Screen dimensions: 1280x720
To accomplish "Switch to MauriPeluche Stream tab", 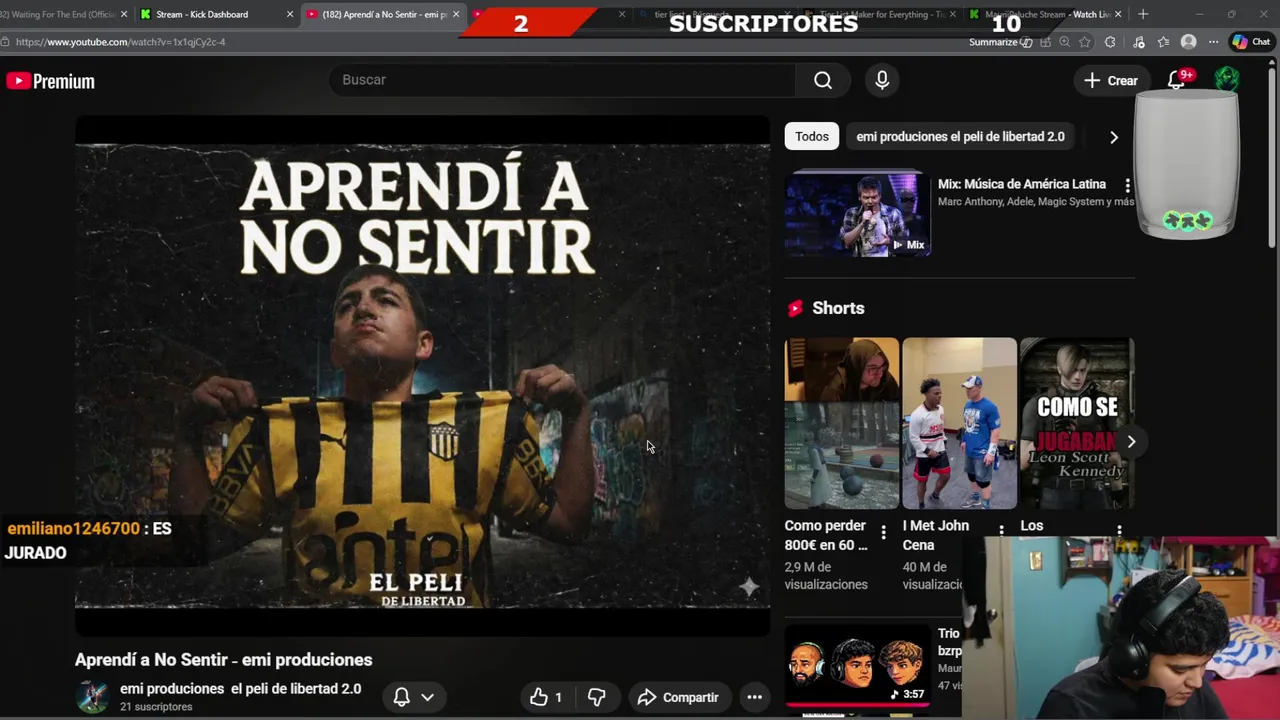I will [x=1045, y=14].
